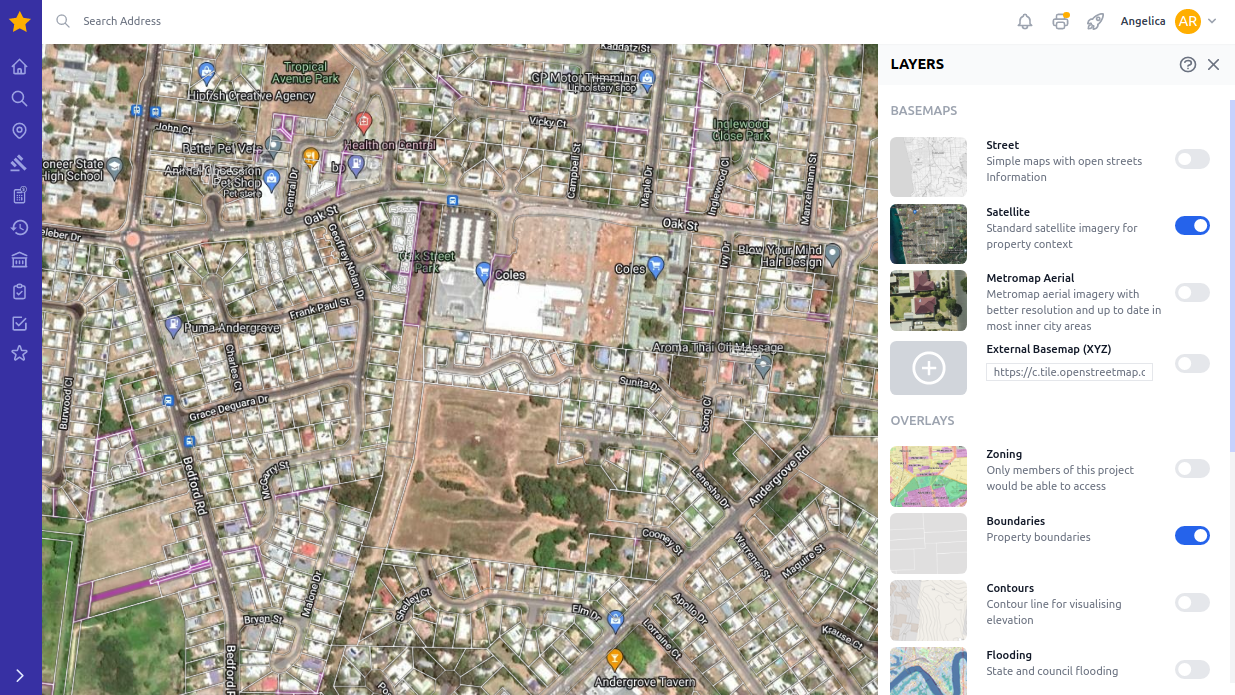Click the Coles blue cart marker on right
The height and width of the screenshot is (695, 1235).
coord(655,266)
